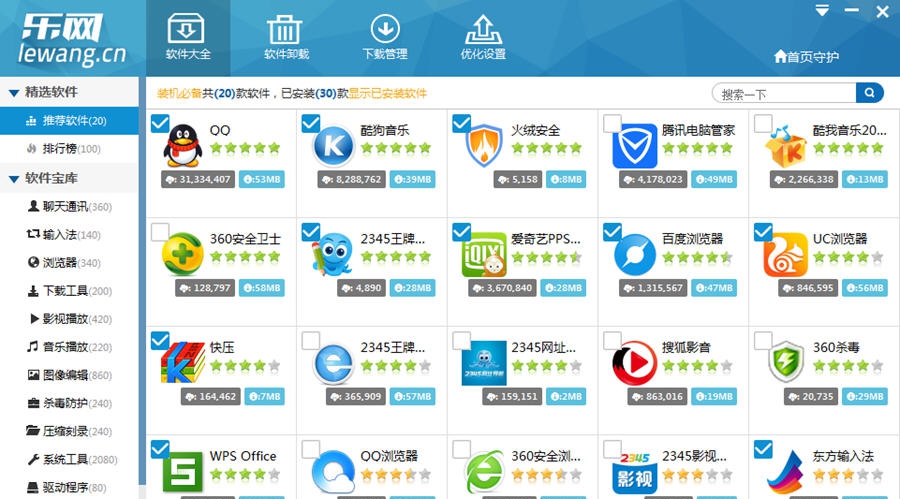Screen dimensions: 900x499
Task: Click the WPS Office green icon
Action: [183, 472]
